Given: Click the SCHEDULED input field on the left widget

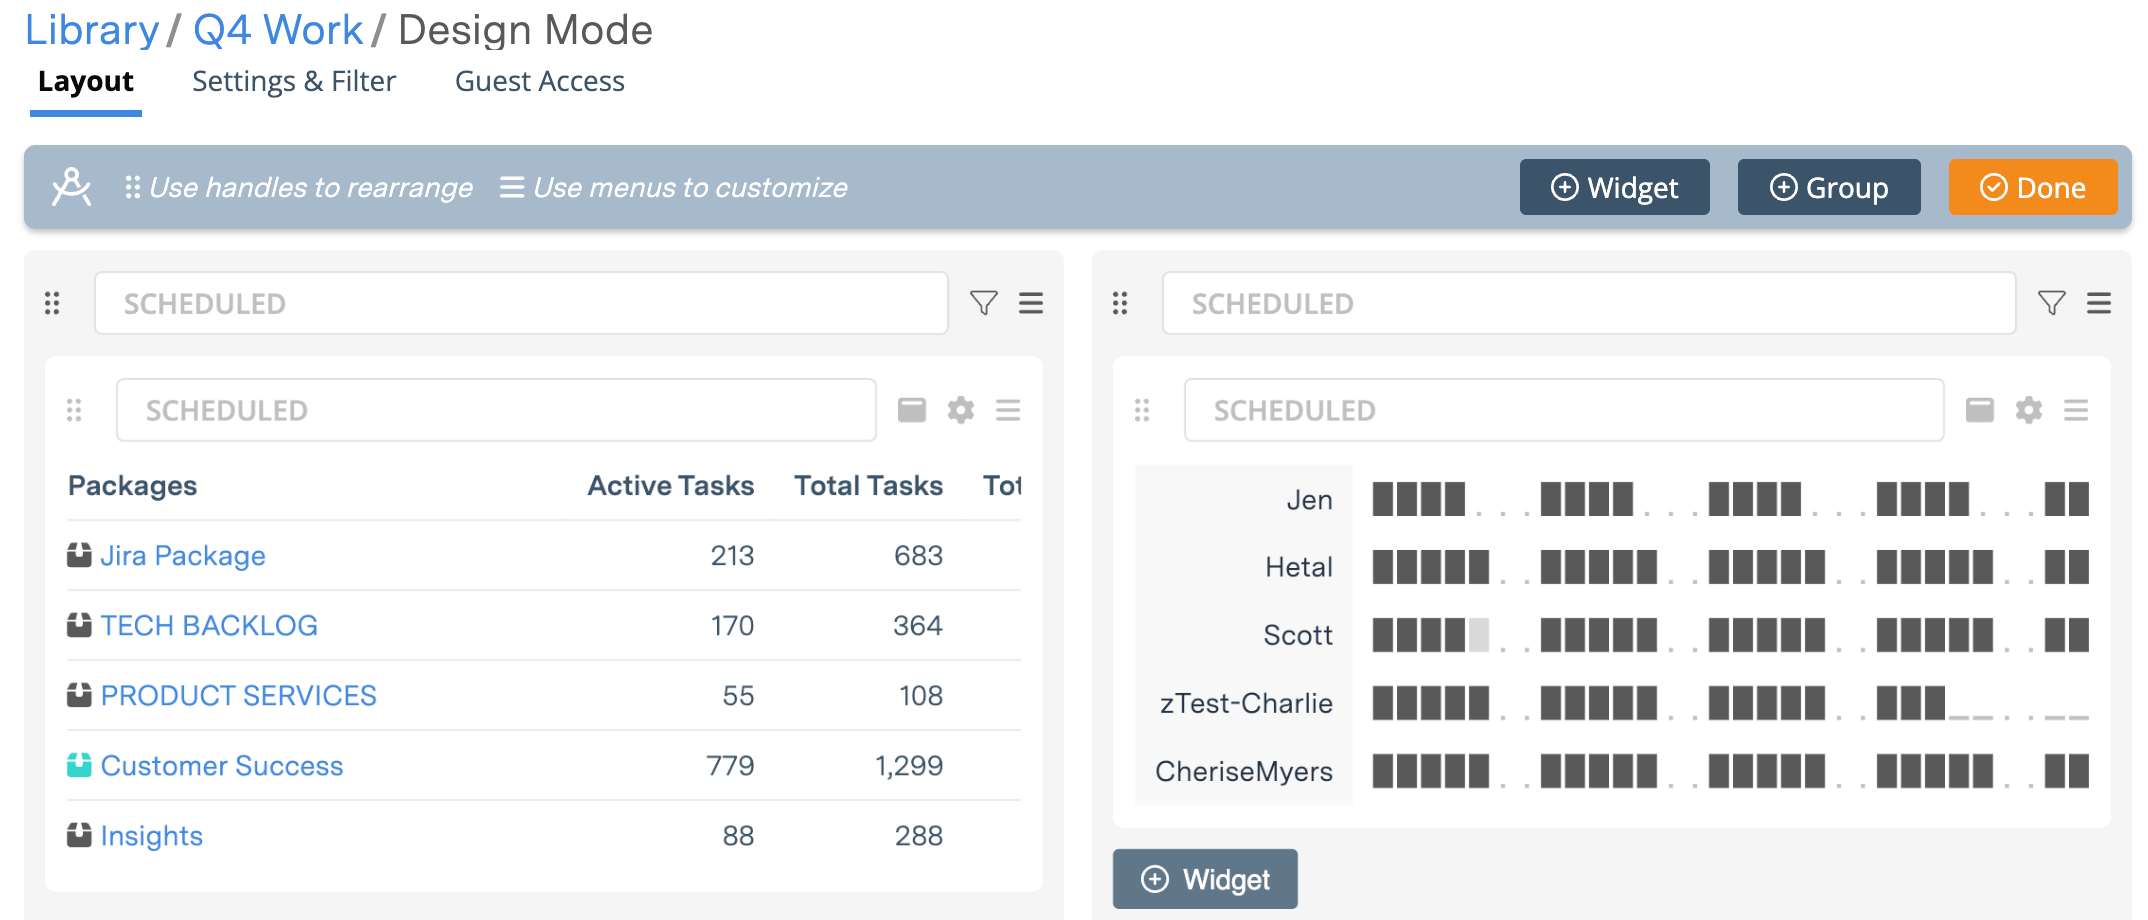Looking at the screenshot, I should 520,303.
